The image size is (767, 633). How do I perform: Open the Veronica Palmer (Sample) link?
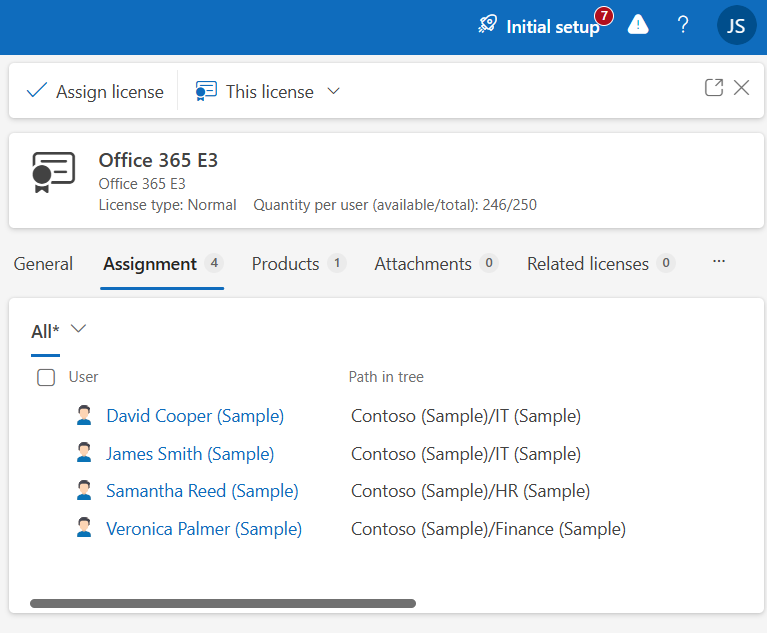click(204, 529)
